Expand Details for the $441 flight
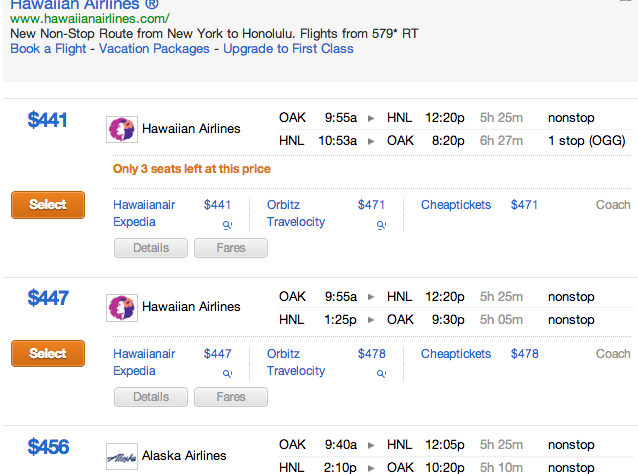Screen dimensions: 638x474 point(151,248)
